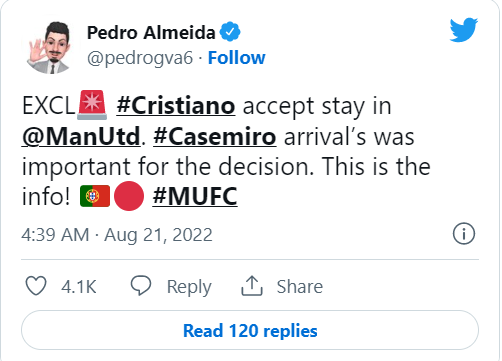Click the red circle emoji
Viewport: 502px width, 361px height.
129,196
